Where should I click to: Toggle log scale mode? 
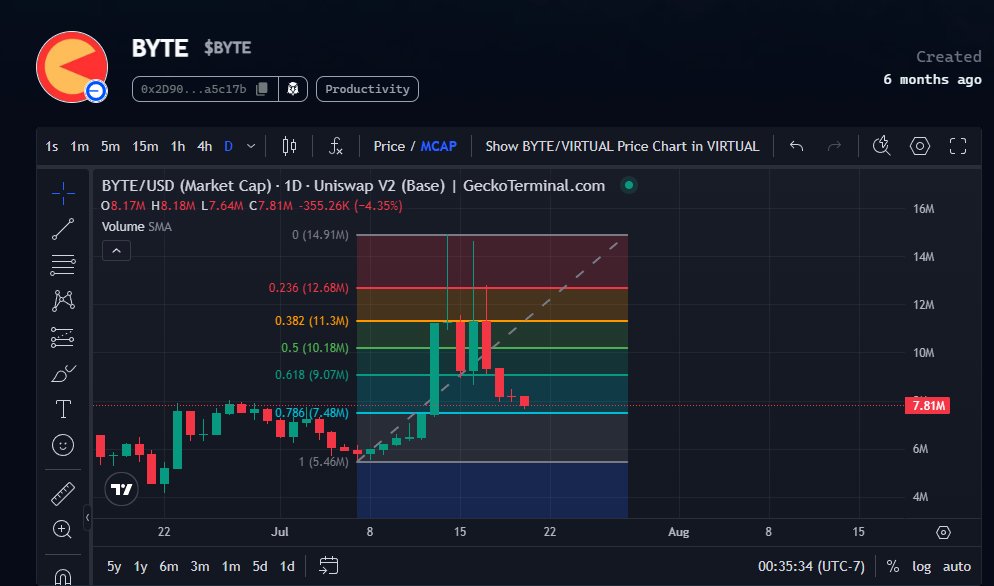point(921,566)
